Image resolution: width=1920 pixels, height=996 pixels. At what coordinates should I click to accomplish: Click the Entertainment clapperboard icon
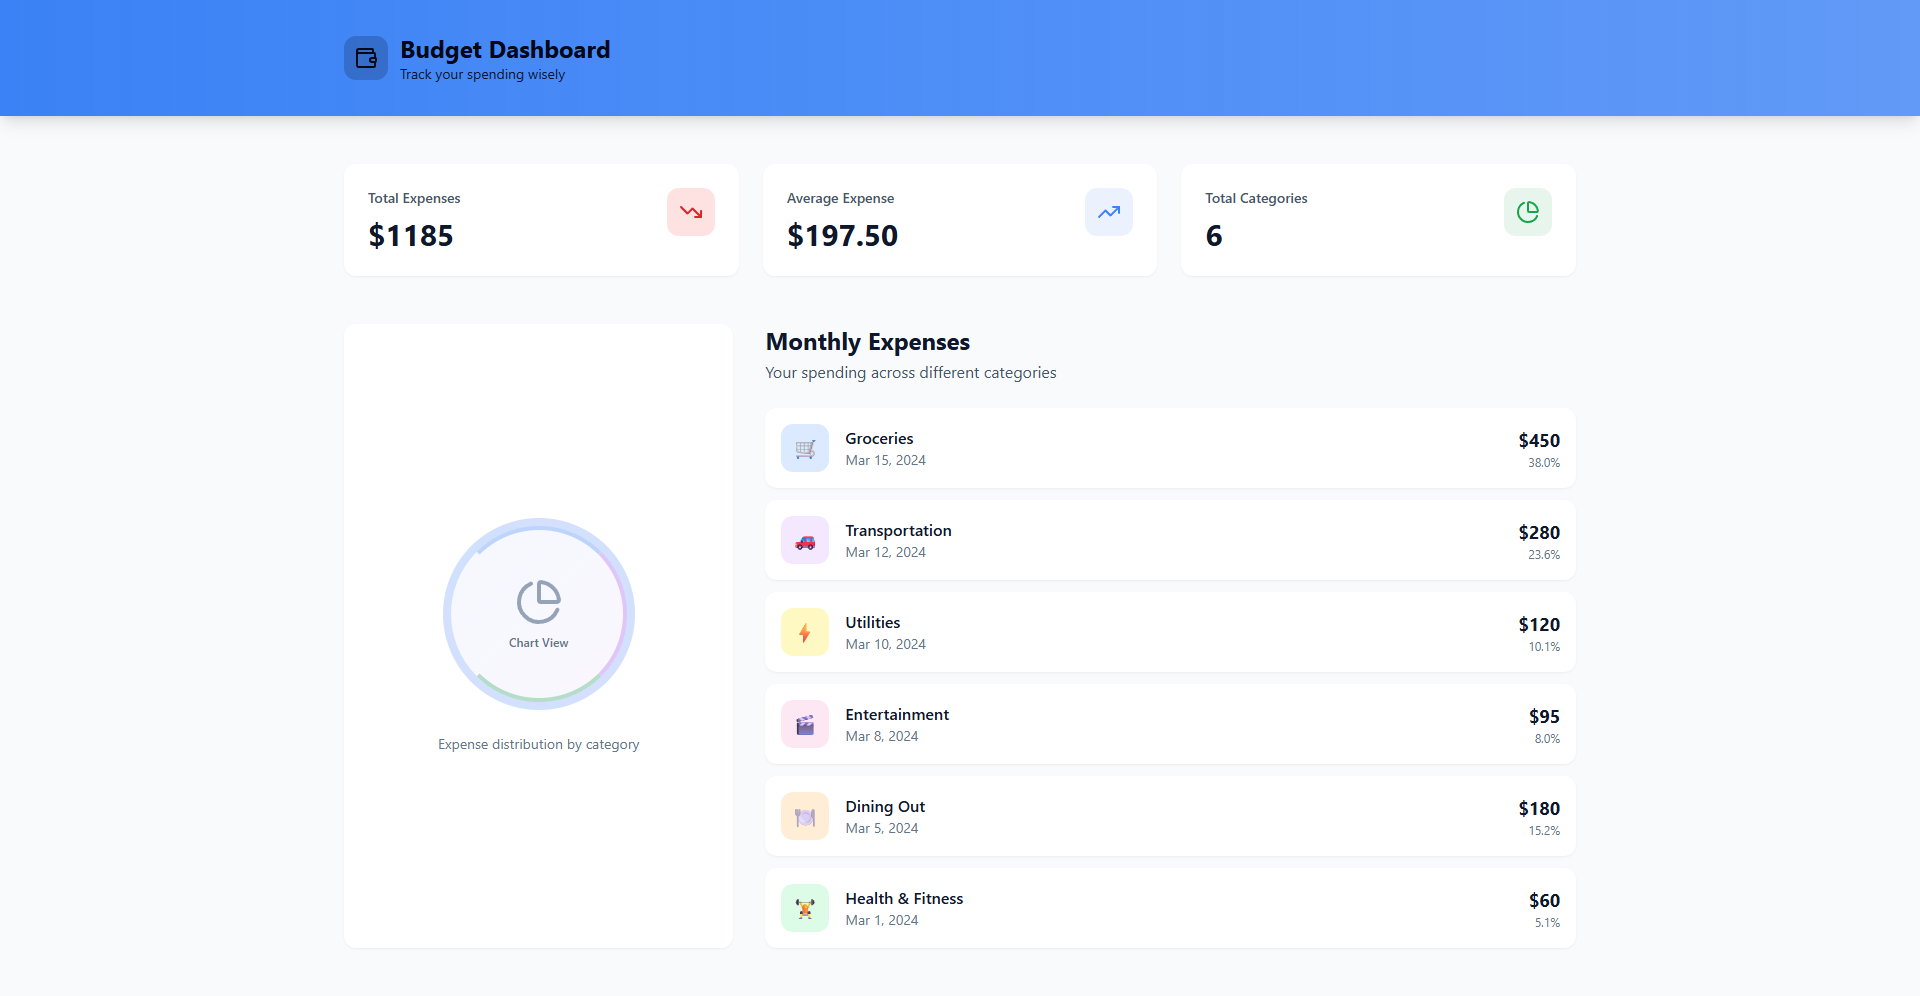[x=805, y=724]
